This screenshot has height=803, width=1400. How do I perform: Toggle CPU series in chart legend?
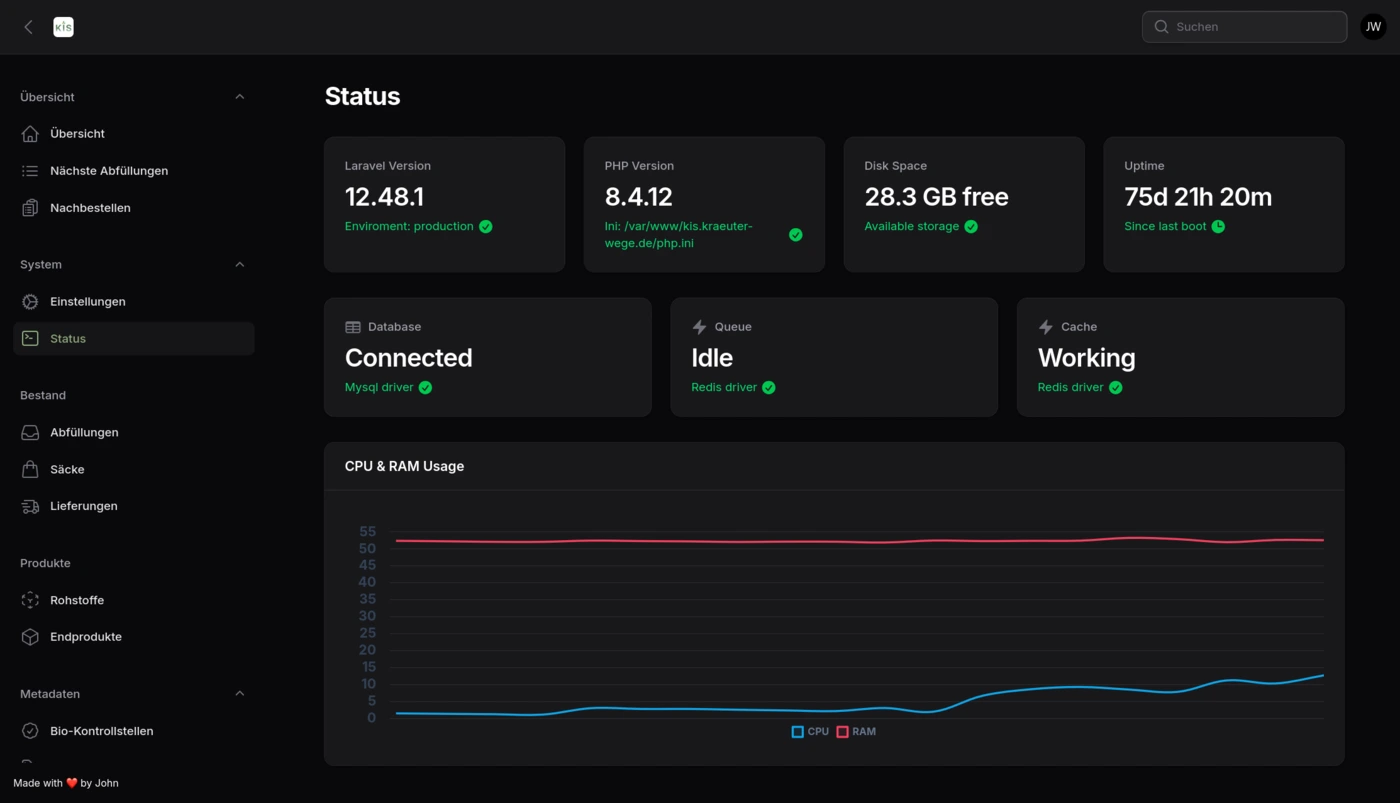[810, 732]
